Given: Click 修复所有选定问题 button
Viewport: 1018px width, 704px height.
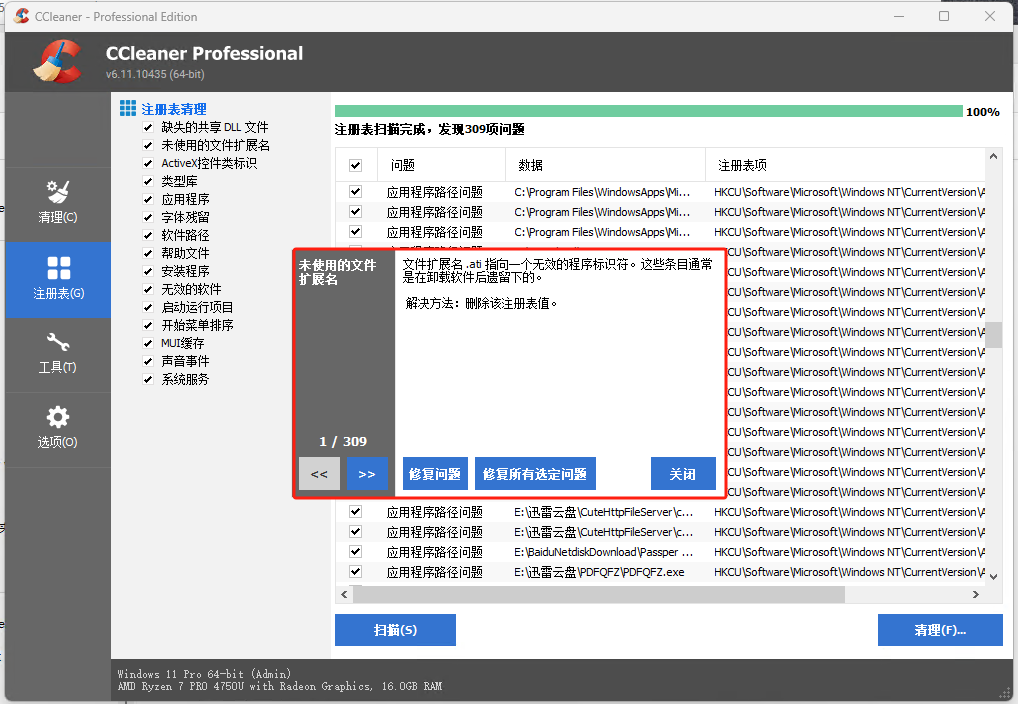Looking at the screenshot, I should (535, 474).
